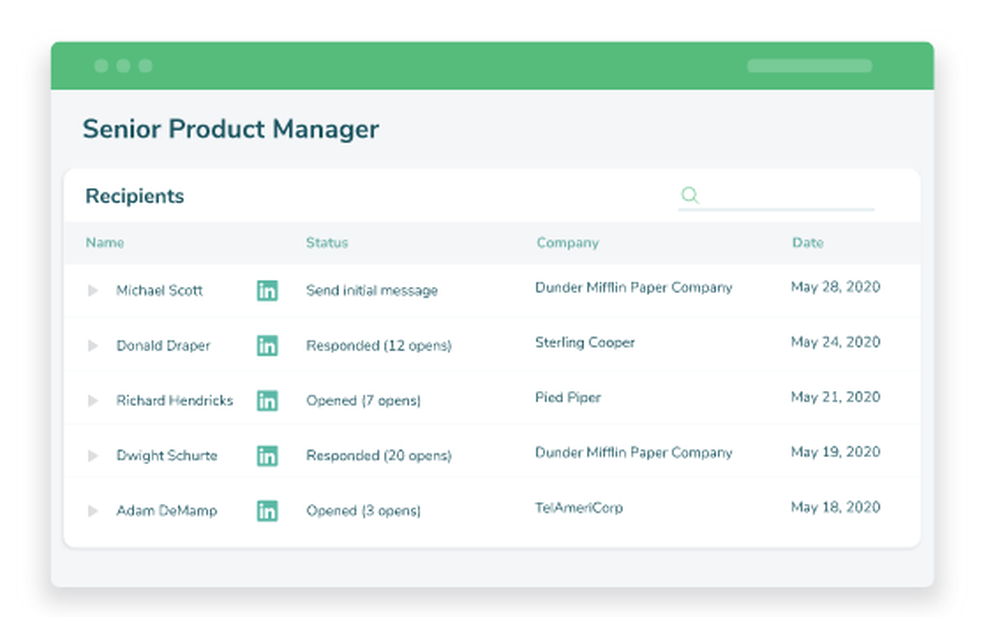Sort by the Date column header
This screenshot has height=617, width=1000.
tap(808, 242)
